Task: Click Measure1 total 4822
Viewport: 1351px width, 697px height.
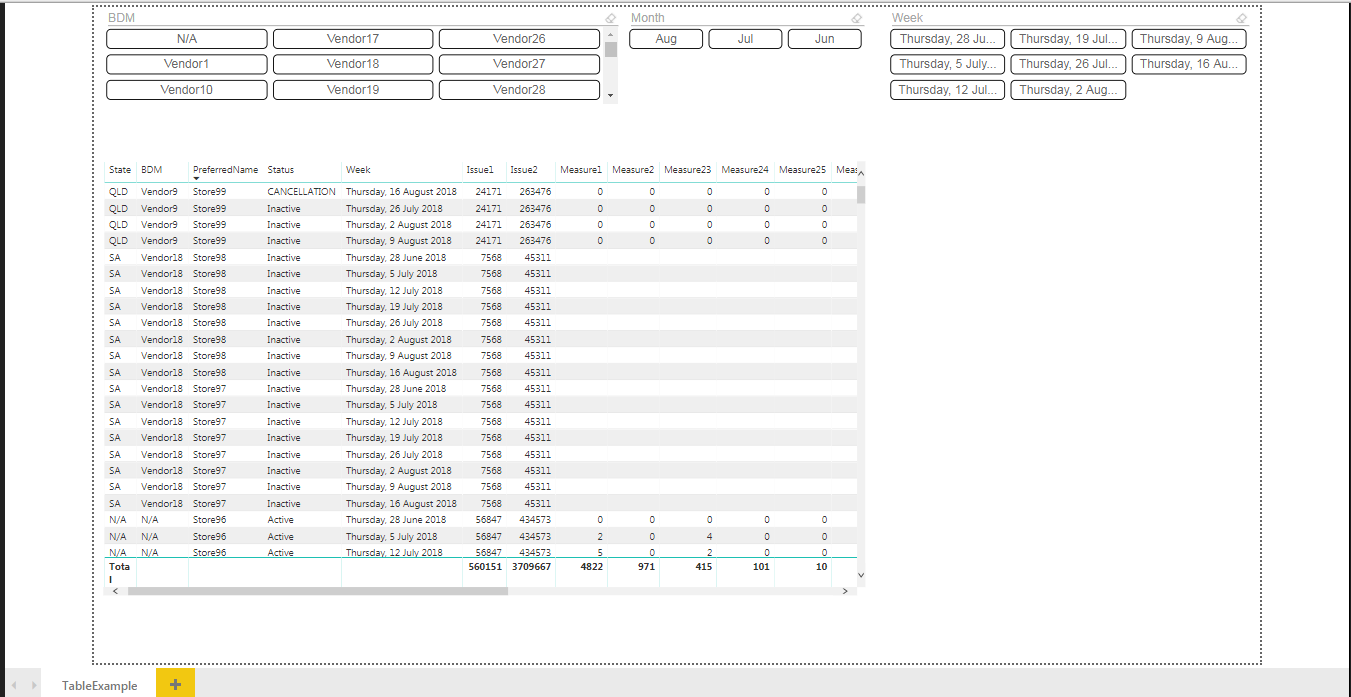Action: (x=590, y=567)
